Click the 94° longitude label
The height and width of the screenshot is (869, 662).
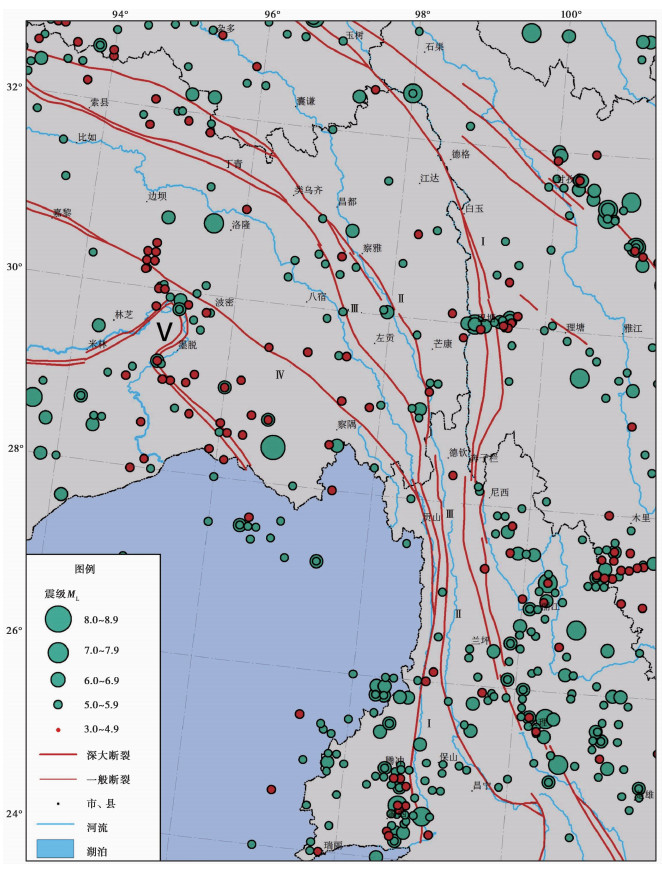pyautogui.click(x=120, y=14)
